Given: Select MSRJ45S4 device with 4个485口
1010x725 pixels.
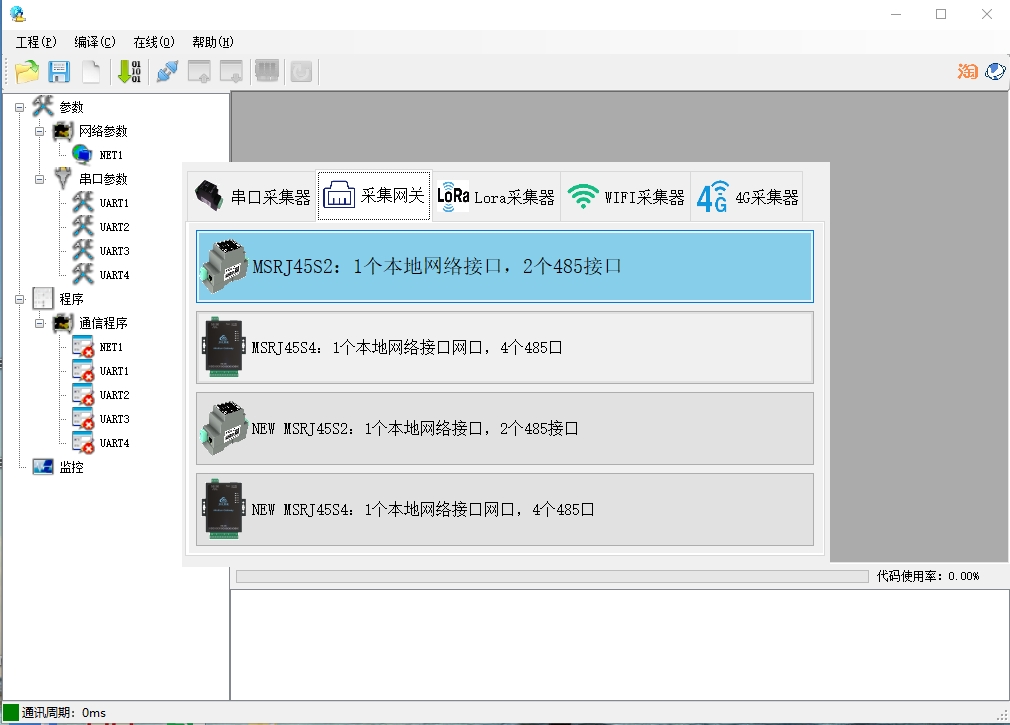Looking at the screenshot, I should (x=505, y=348).
